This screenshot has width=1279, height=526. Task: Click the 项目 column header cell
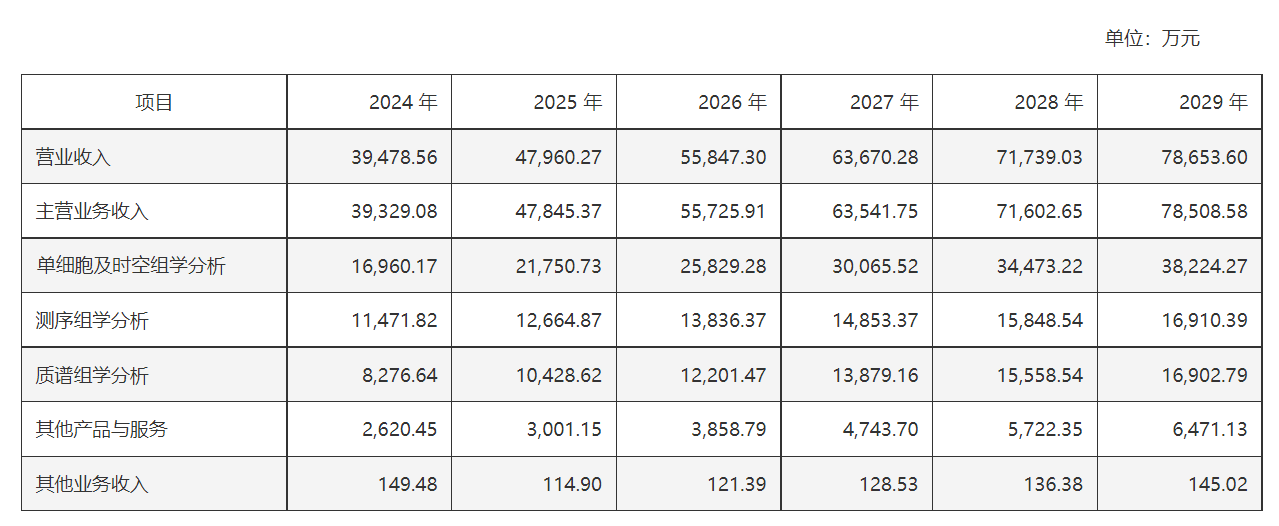pyautogui.click(x=154, y=102)
